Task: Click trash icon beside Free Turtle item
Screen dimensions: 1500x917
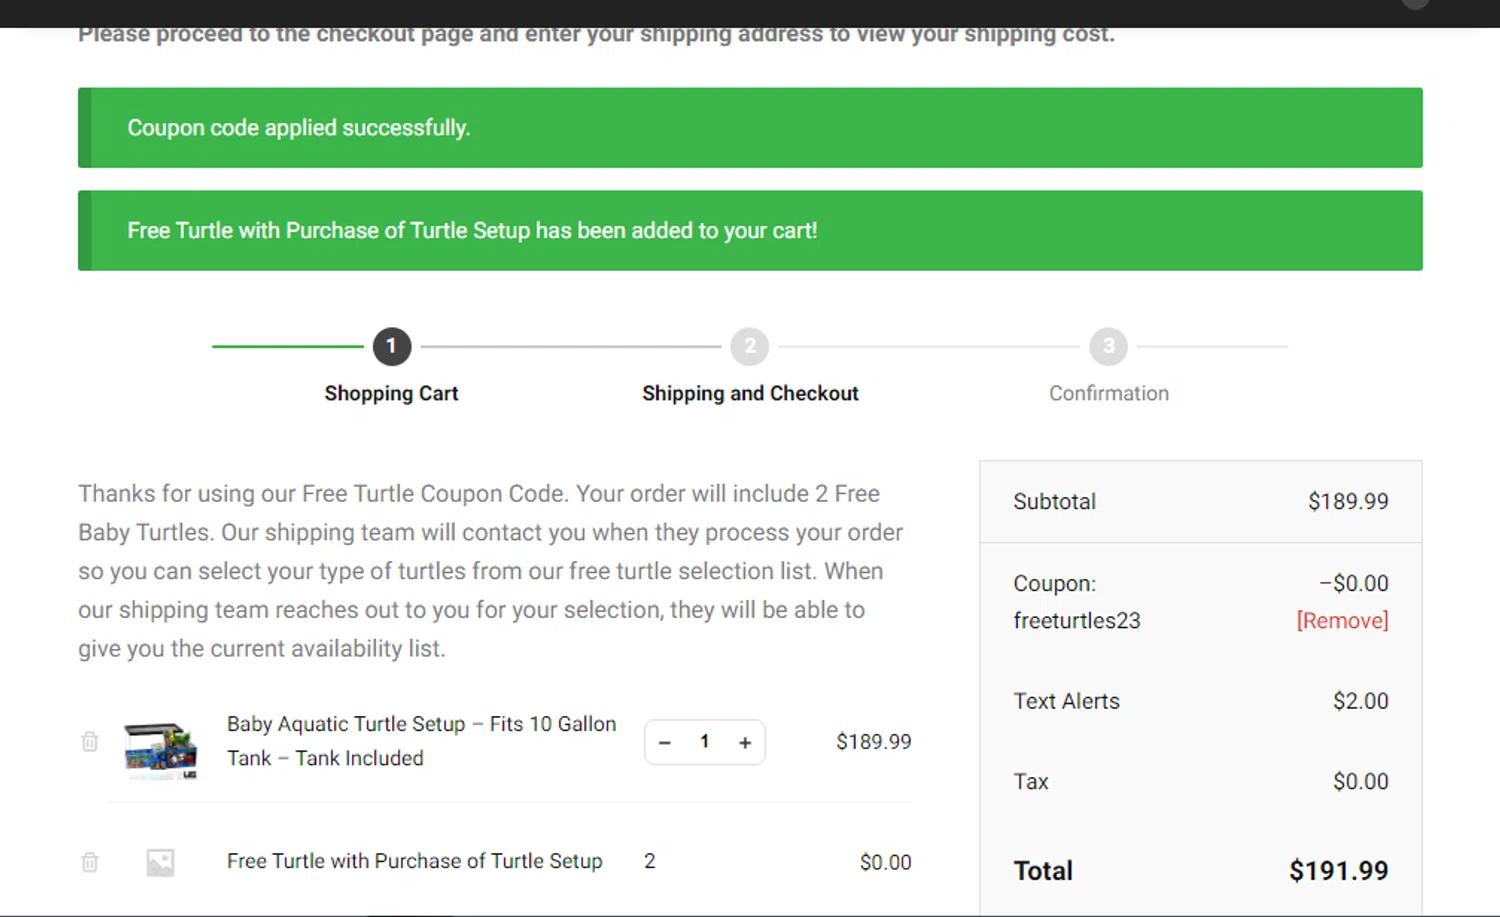Action: coord(90,862)
